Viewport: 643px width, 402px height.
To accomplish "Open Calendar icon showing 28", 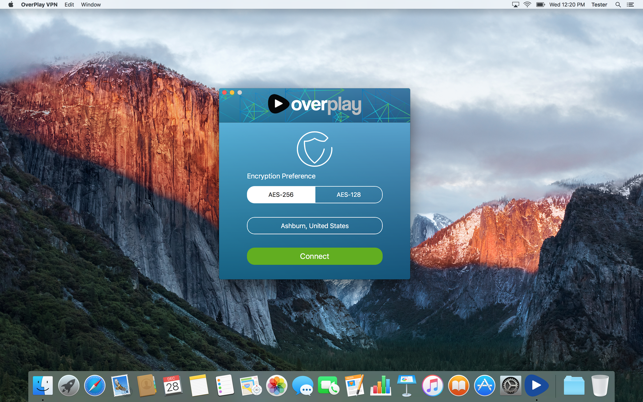I will pyautogui.click(x=172, y=386).
